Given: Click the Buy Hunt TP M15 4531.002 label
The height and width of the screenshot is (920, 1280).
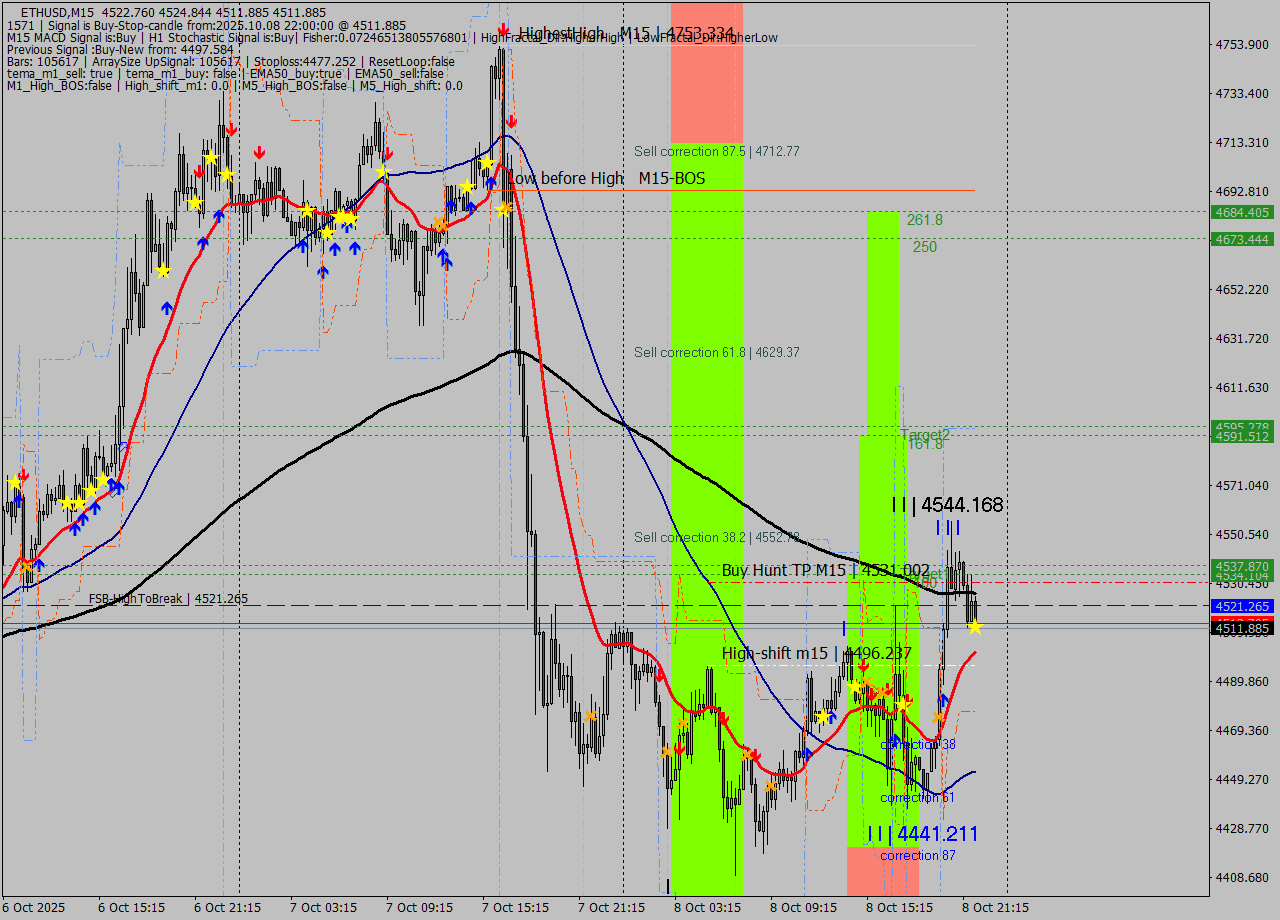Looking at the screenshot, I should click(800, 570).
